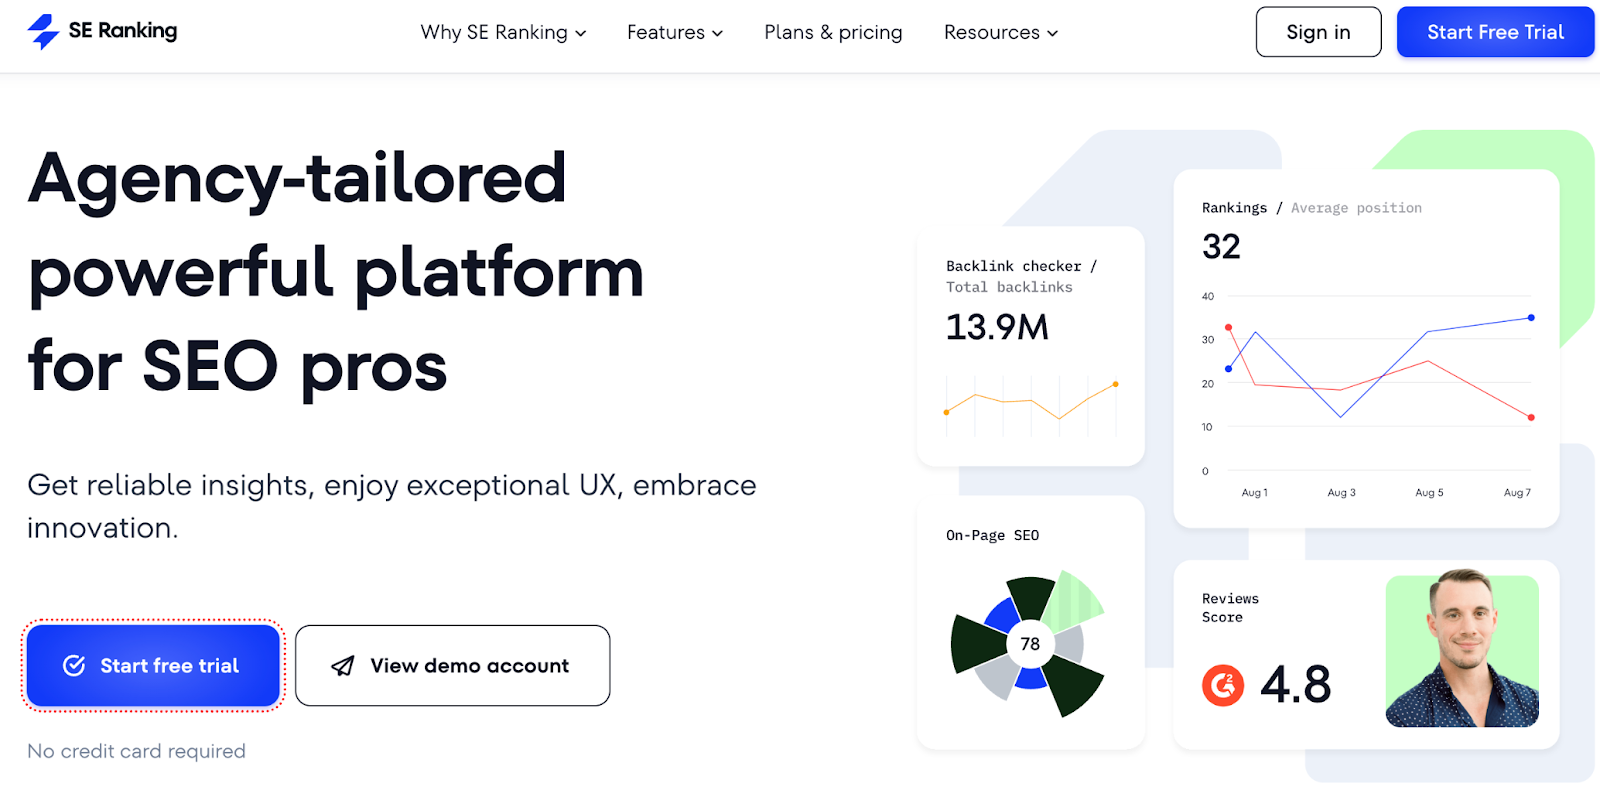Click the 4.8 reviews score value

[x=1296, y=685]
